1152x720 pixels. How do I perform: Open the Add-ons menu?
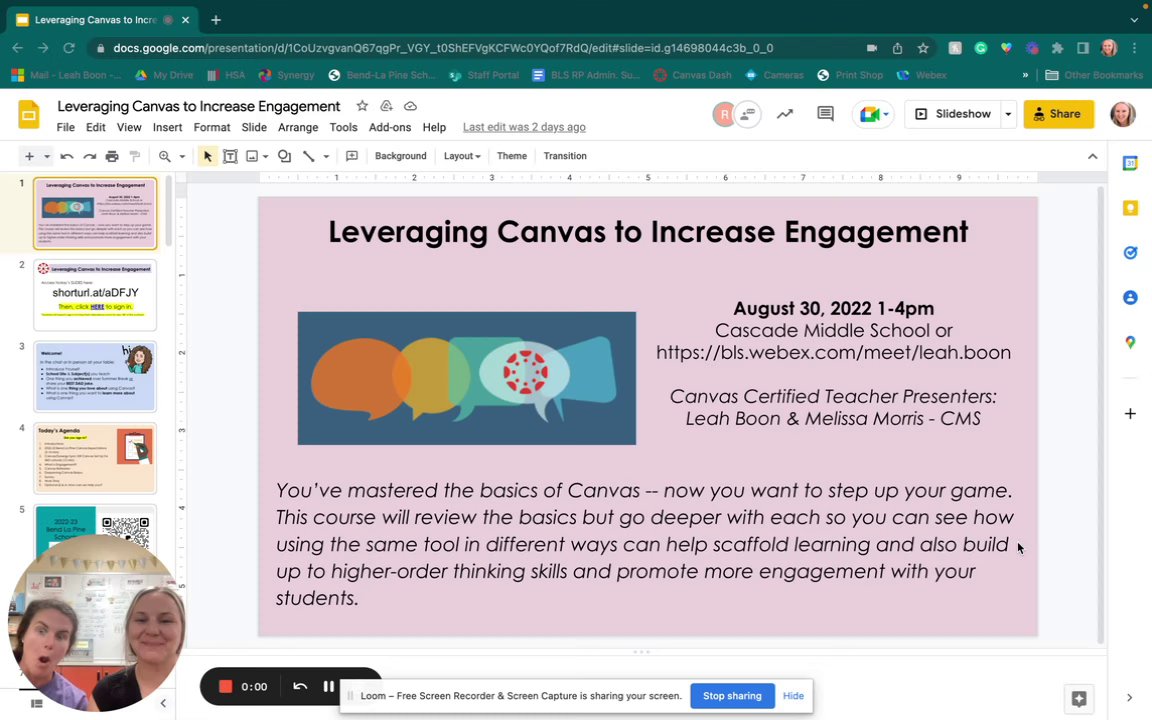coord(390,127)
